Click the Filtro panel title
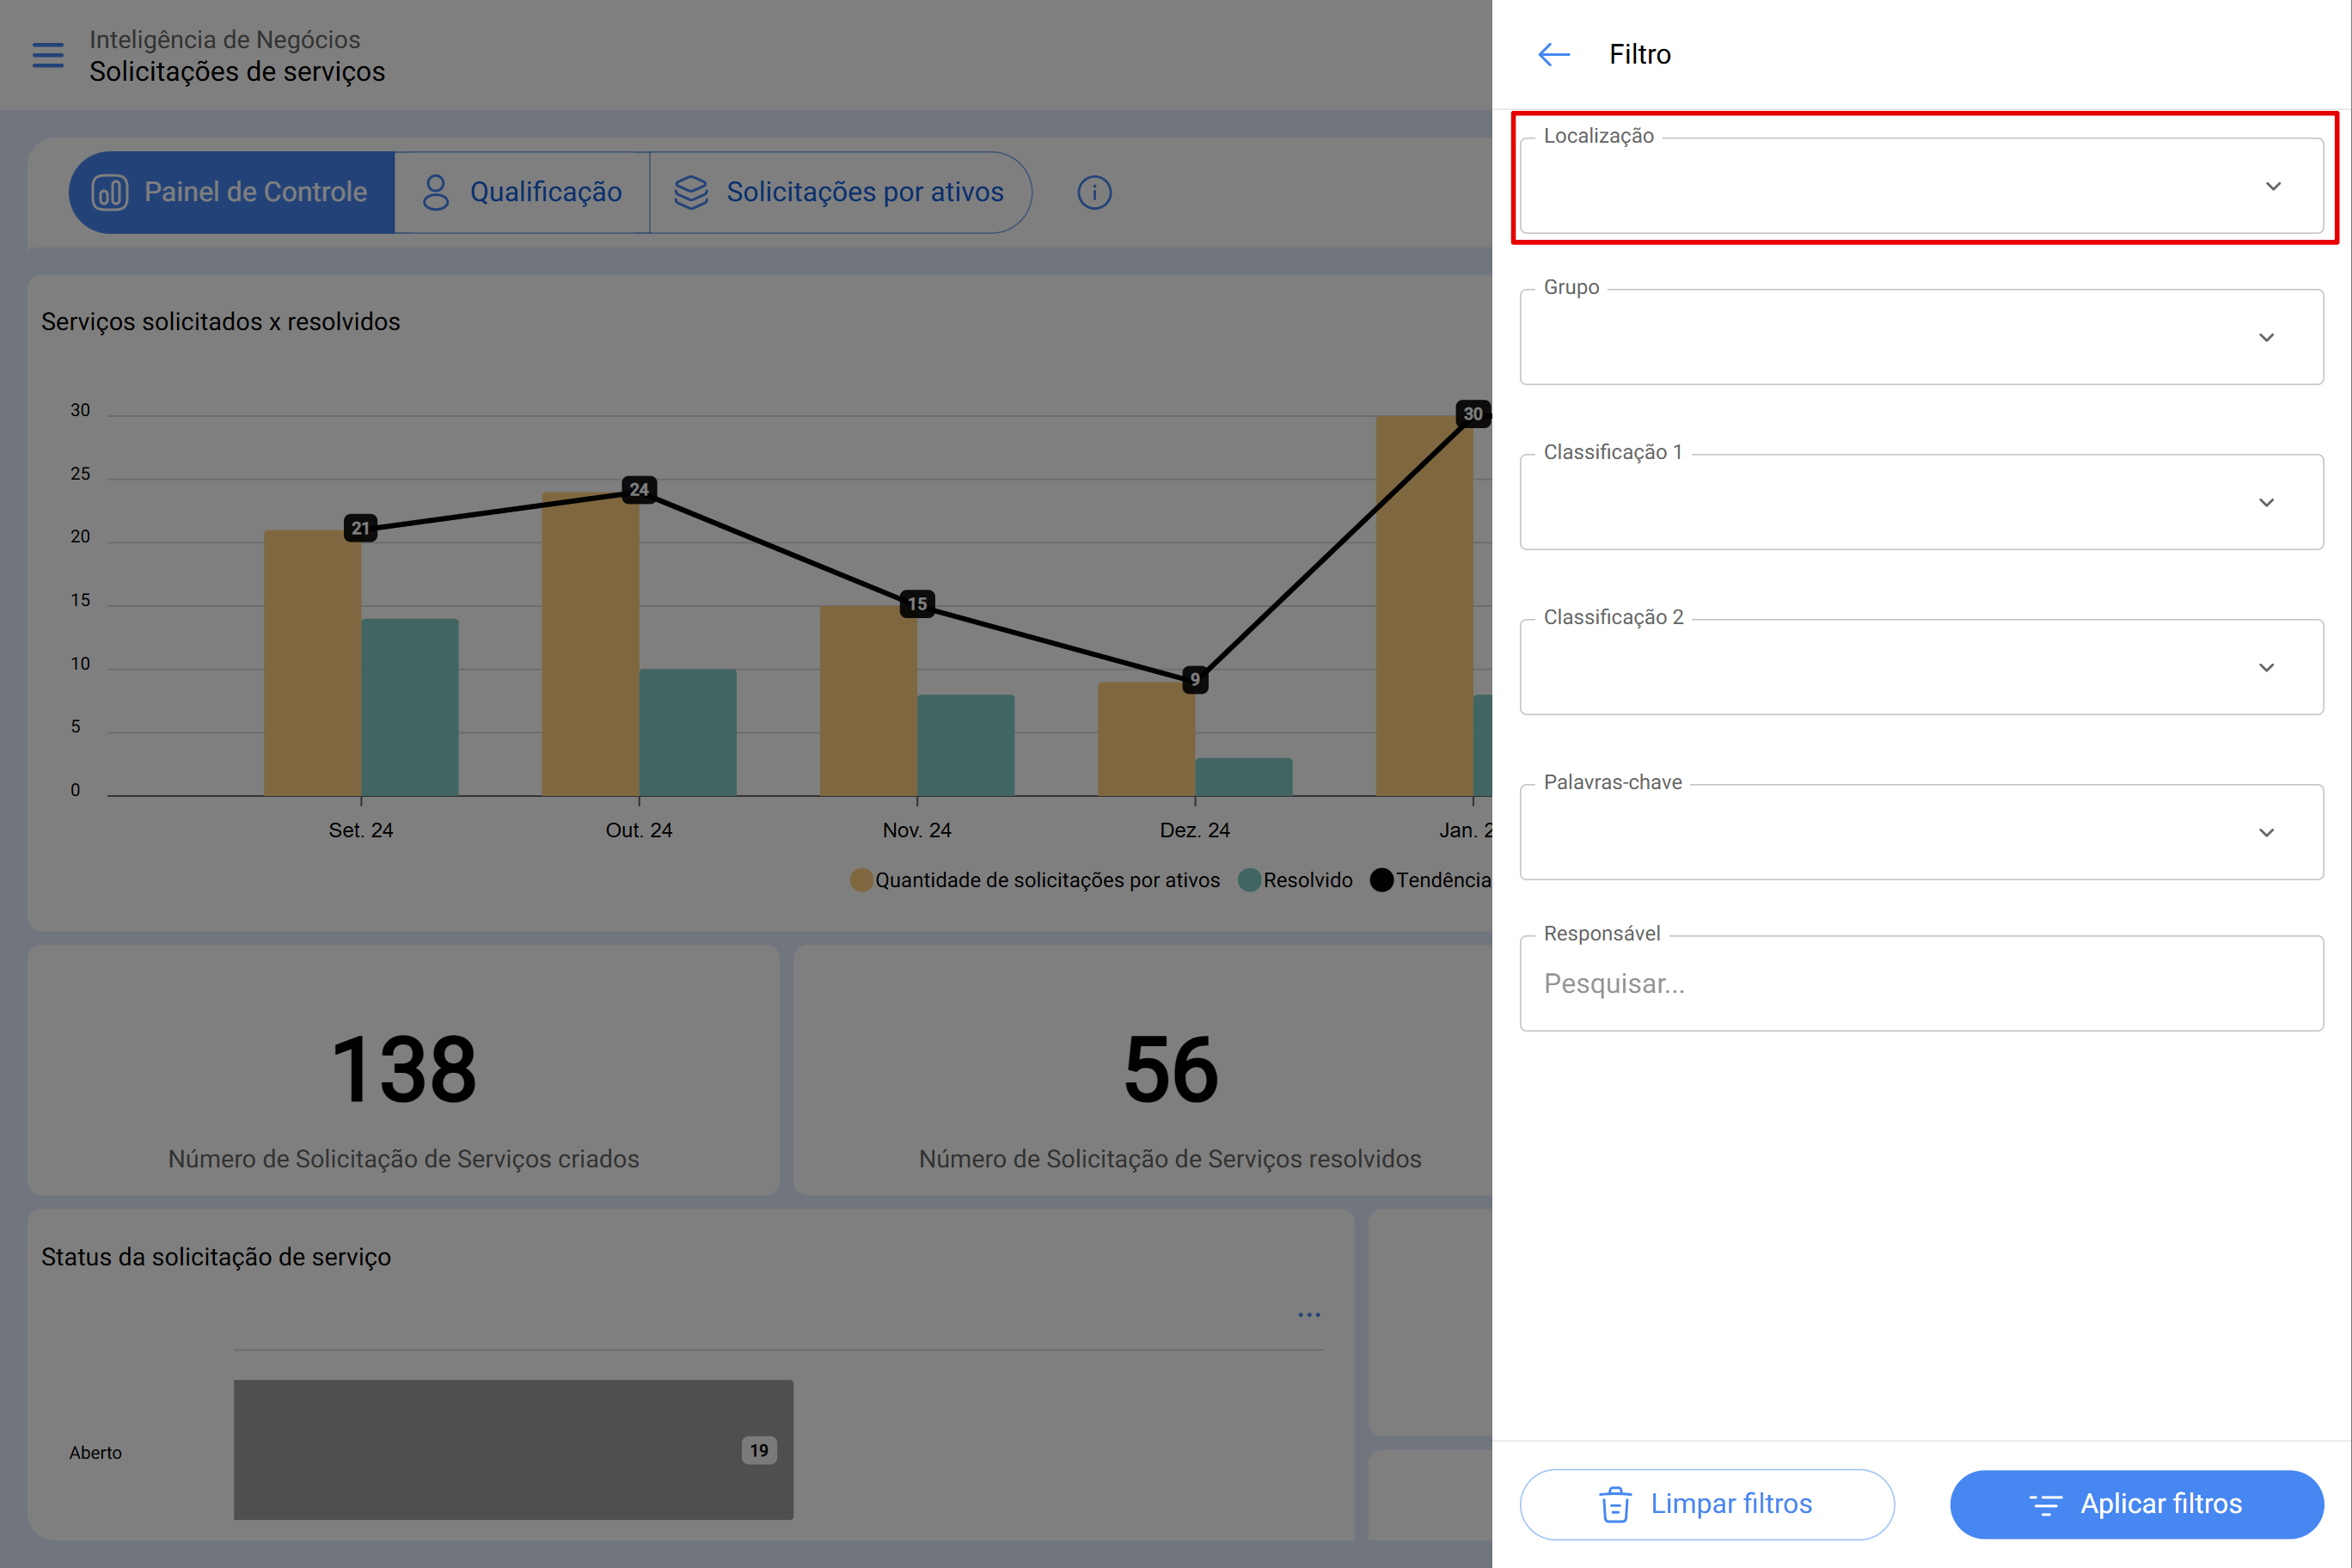 [1640, 54]
